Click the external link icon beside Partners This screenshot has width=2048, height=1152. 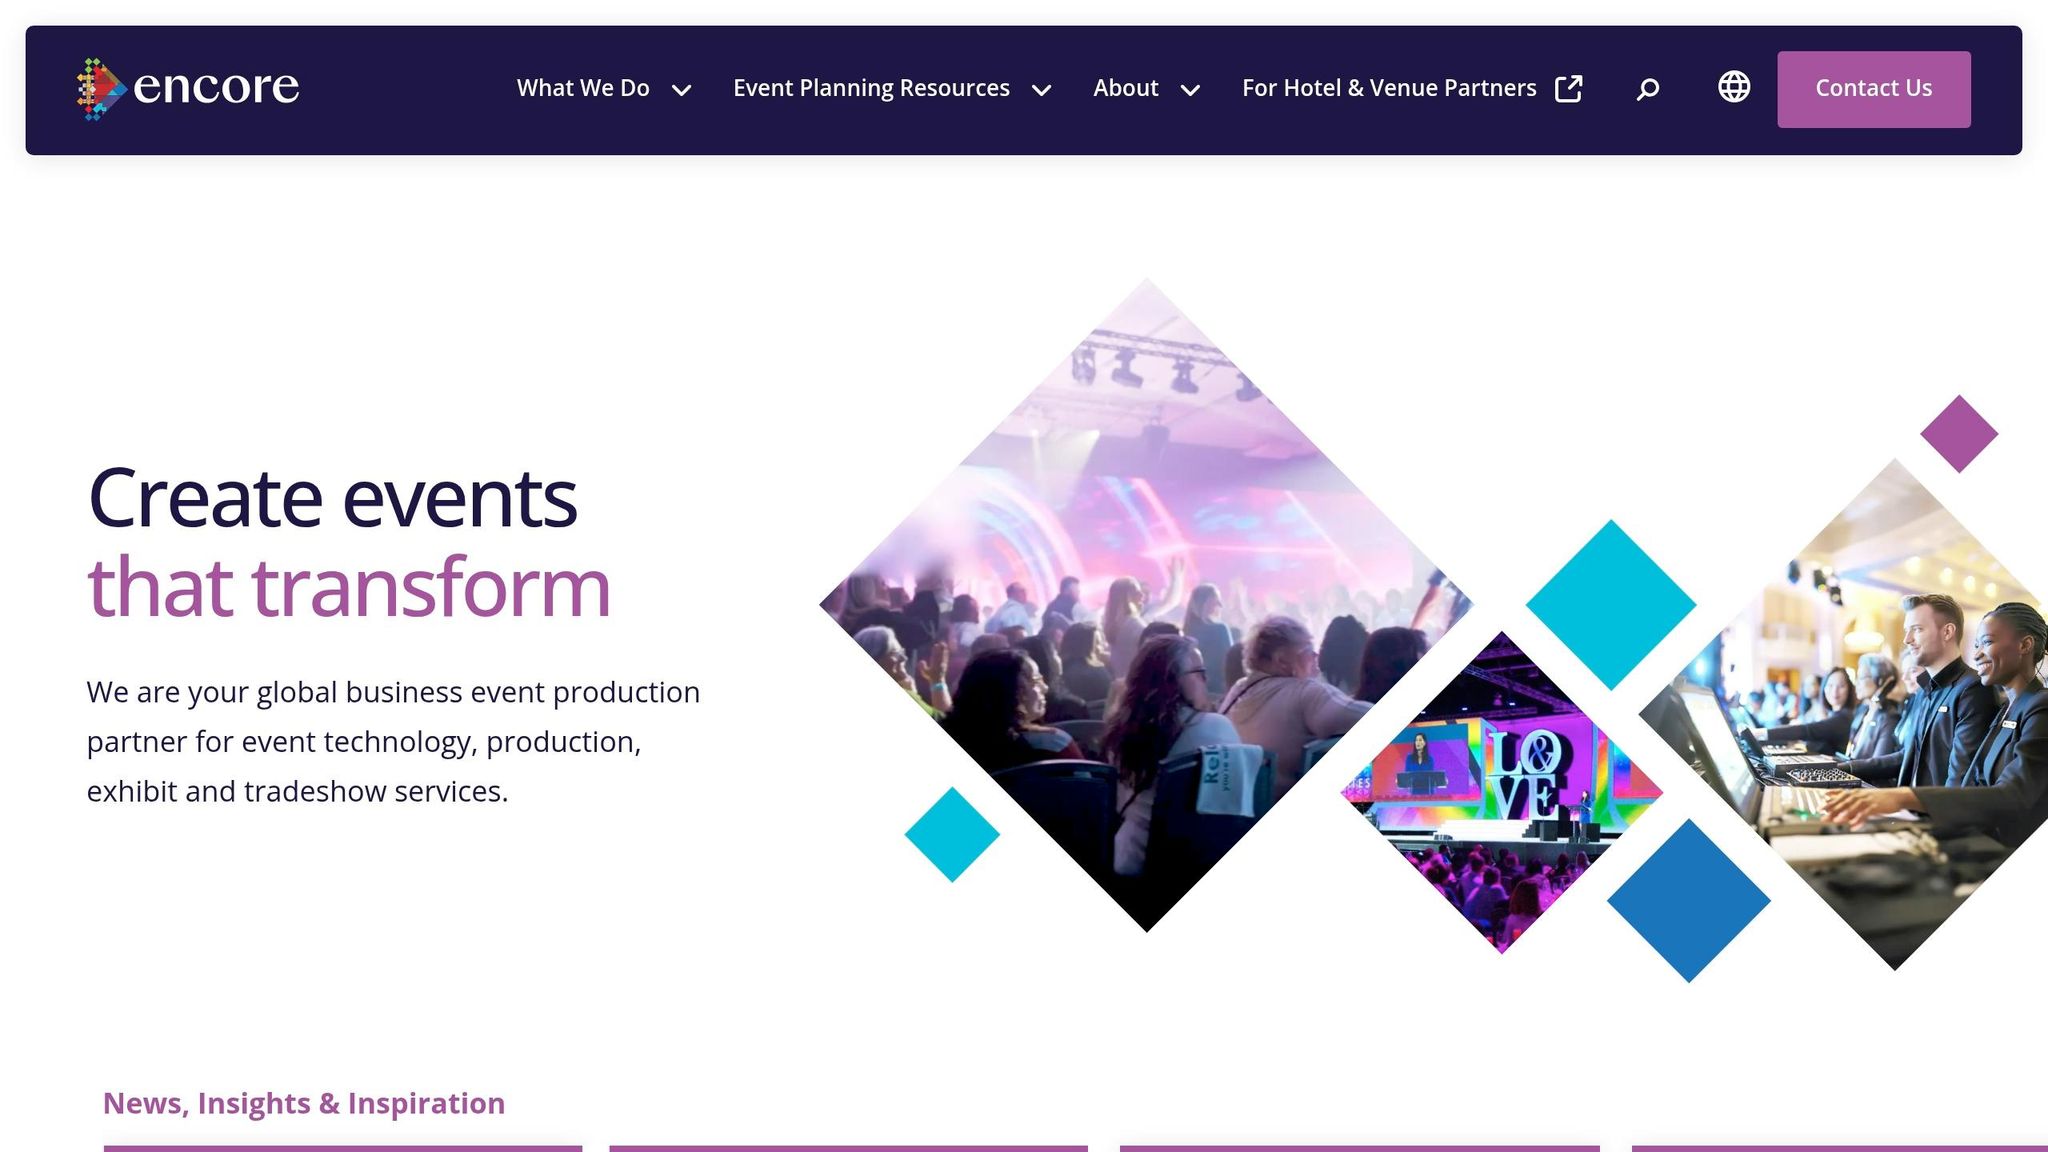[1568, 88]
